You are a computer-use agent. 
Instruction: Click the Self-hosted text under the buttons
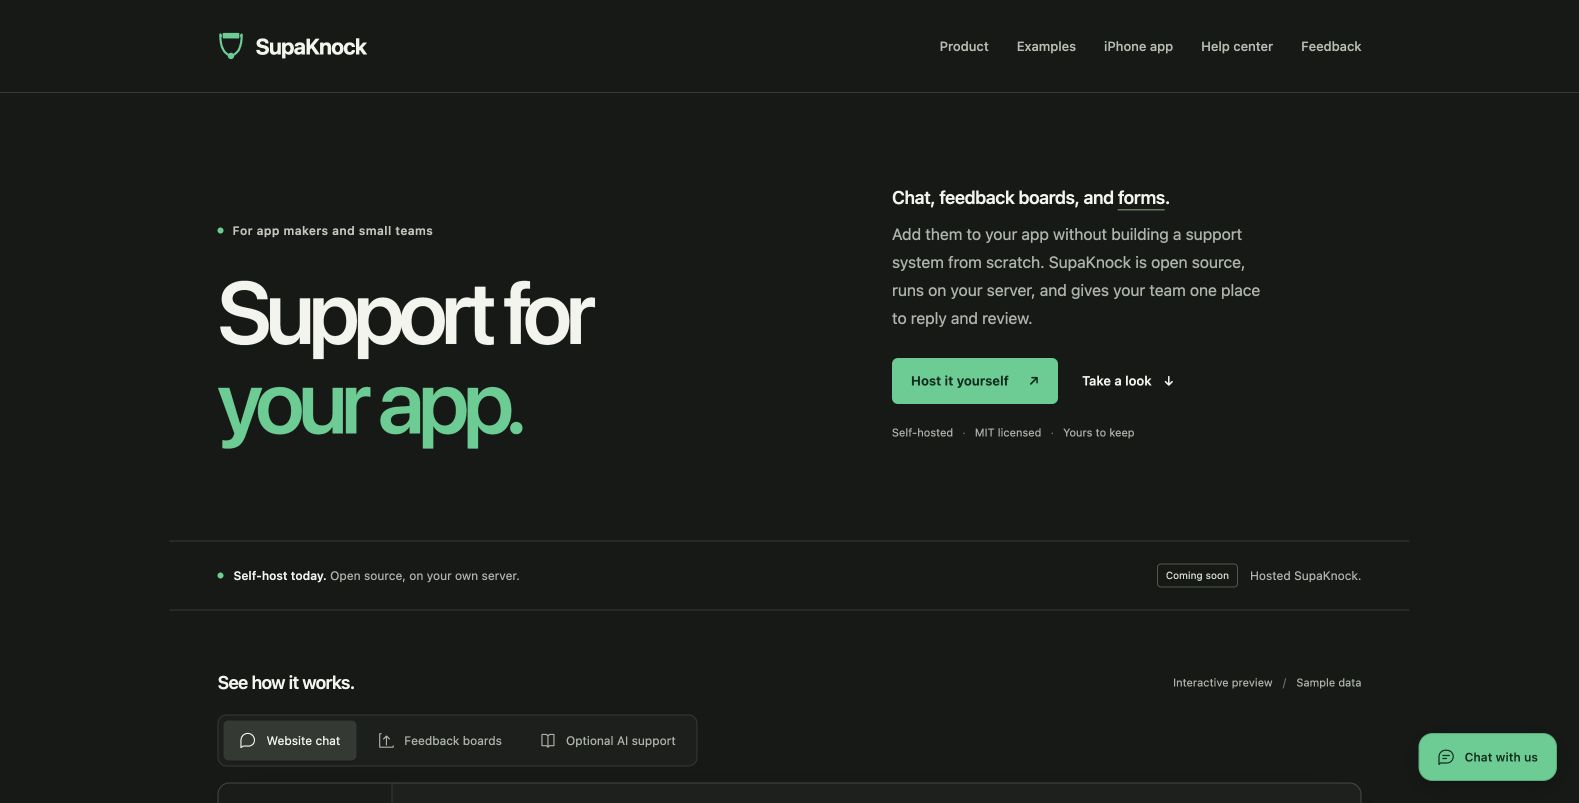pyautogui.click(x=922, y=433)
